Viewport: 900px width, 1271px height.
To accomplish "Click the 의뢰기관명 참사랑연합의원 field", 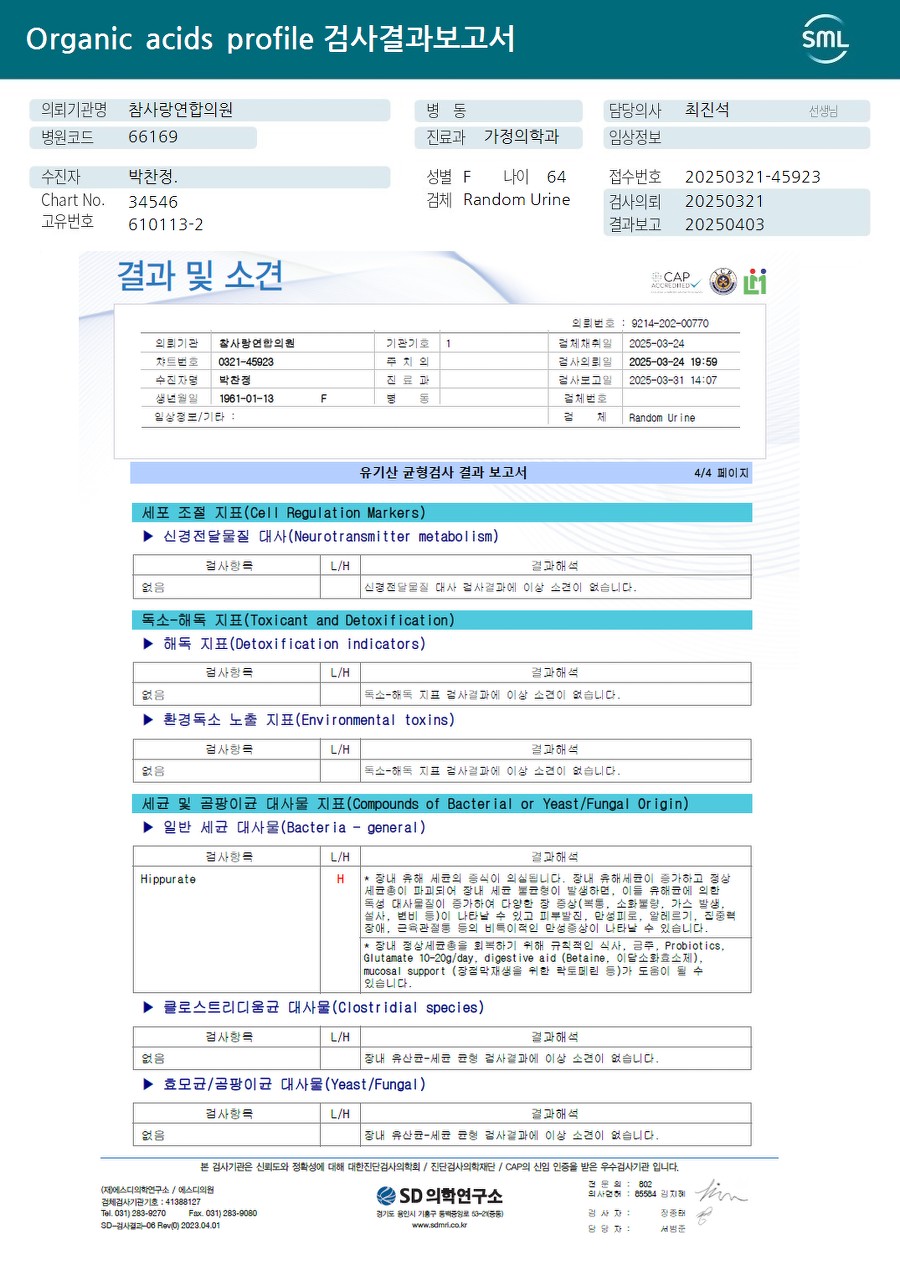I will [210, 111].
